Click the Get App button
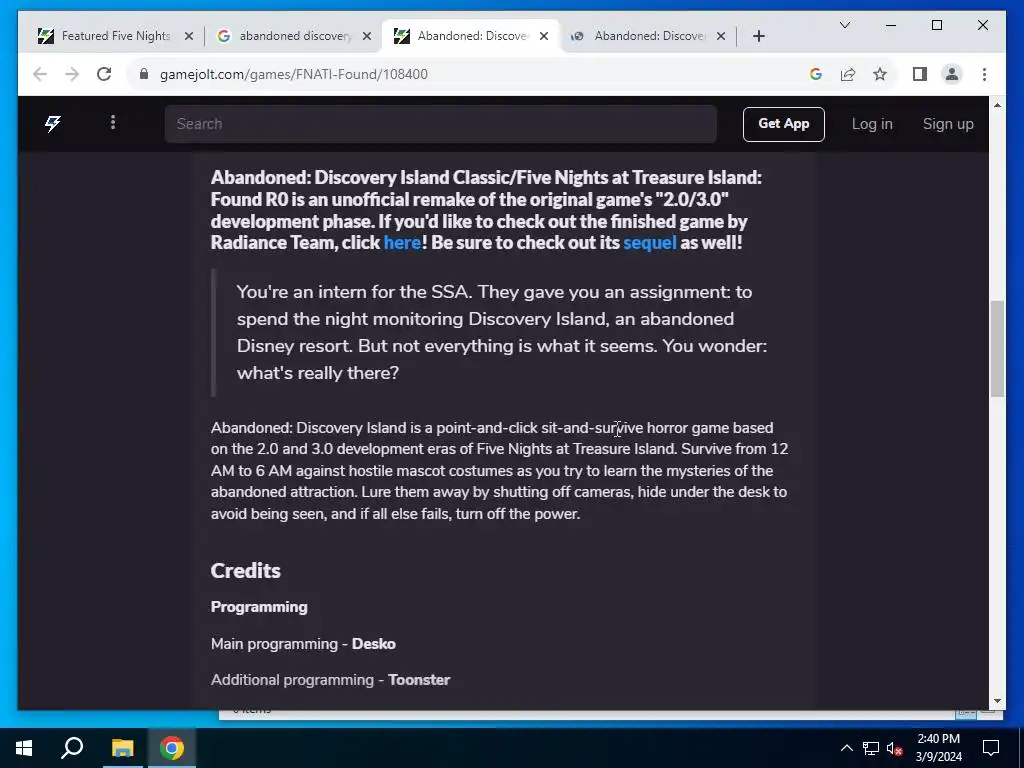 tap(784, 124)
